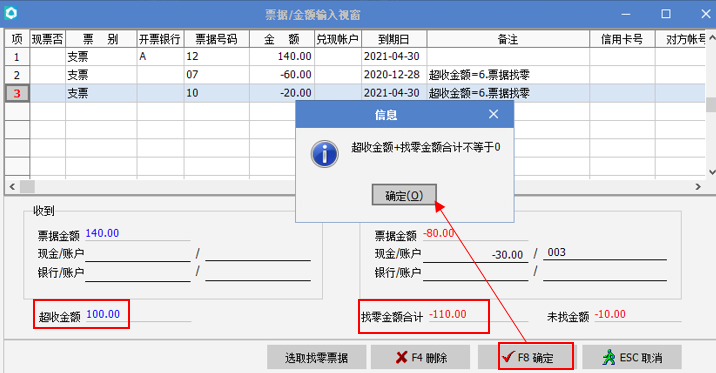Click 金额 column header
Image resolution: width=716 pixels, height=373 pixels.
[282, 39]
